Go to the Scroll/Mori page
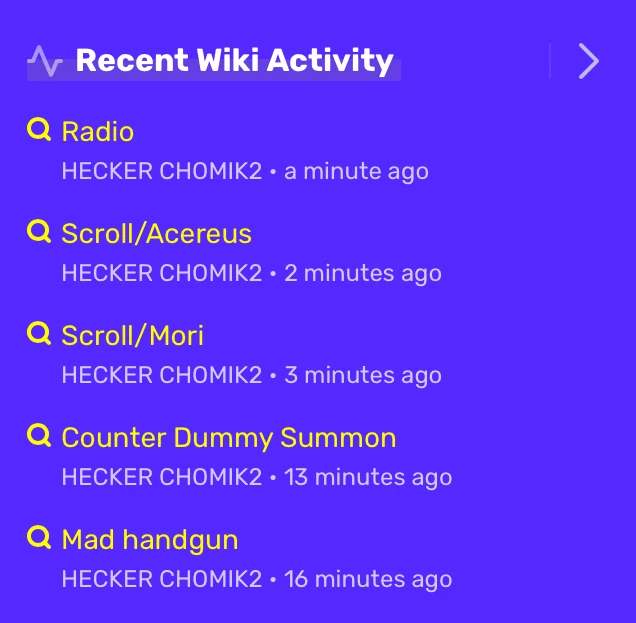The width and height of the screenshot is (636, 623). pos(132,336)
